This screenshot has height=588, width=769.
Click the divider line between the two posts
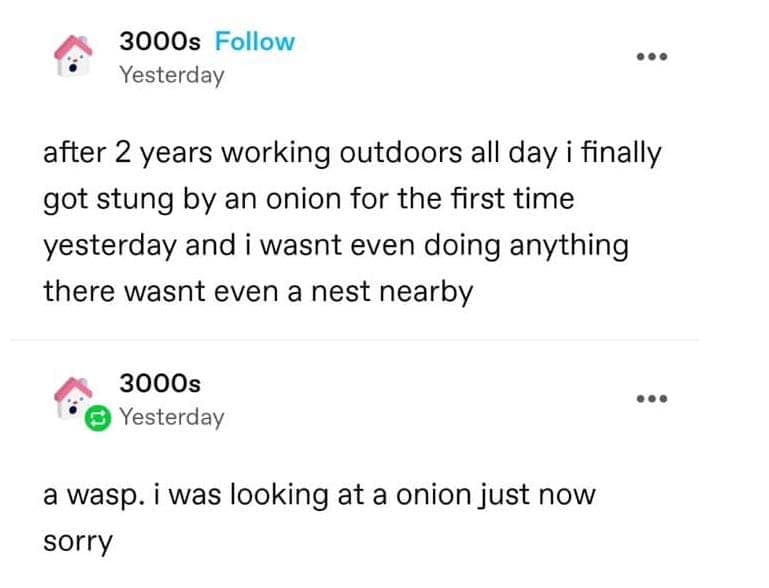[370, 340]
